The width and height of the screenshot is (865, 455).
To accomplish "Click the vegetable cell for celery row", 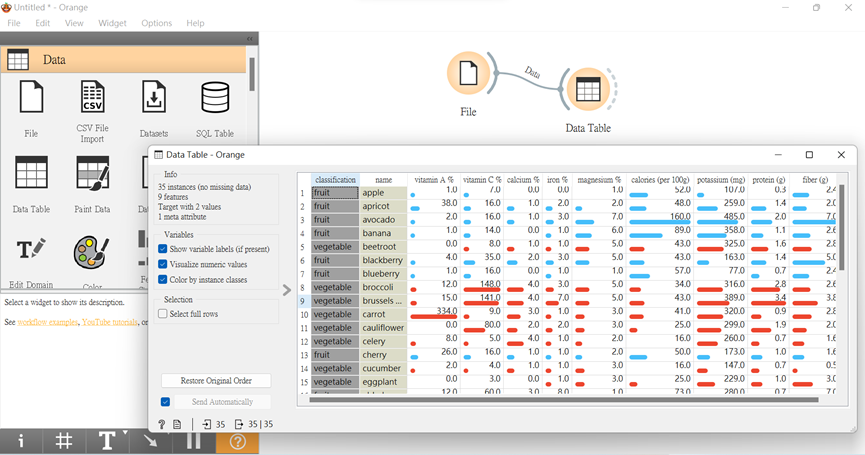I will 335,341.
